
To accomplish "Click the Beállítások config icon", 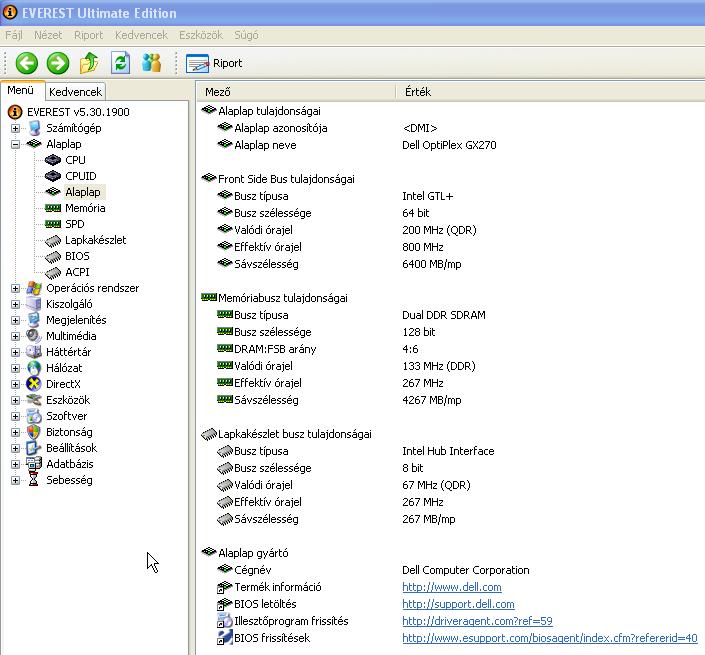I will (34, 448).
